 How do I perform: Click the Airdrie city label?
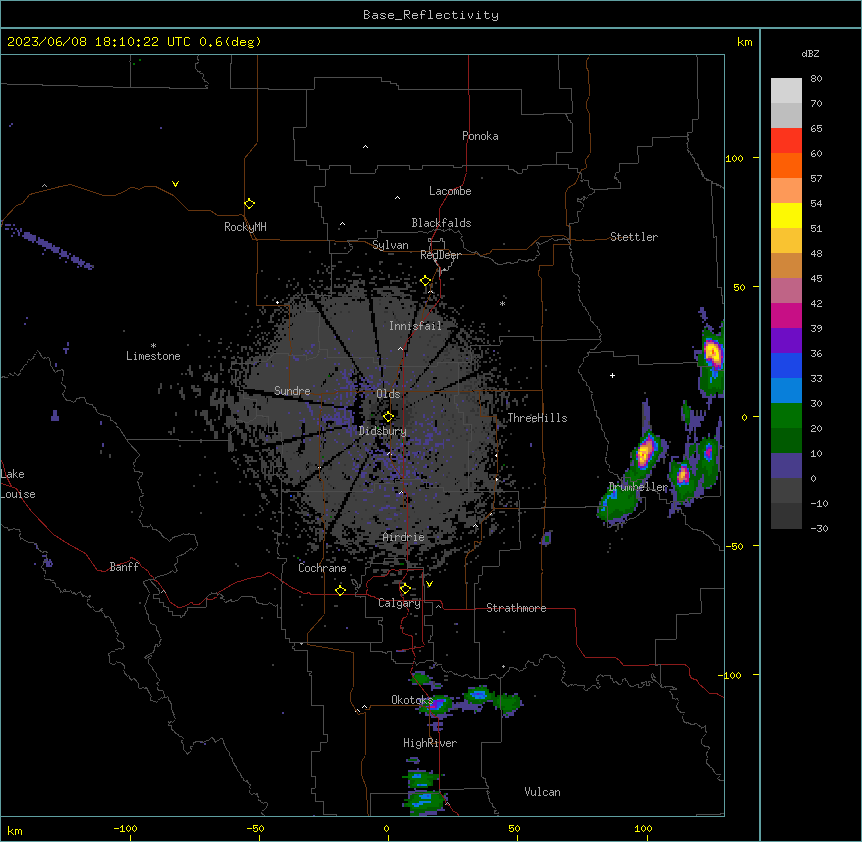coord(404,537)
